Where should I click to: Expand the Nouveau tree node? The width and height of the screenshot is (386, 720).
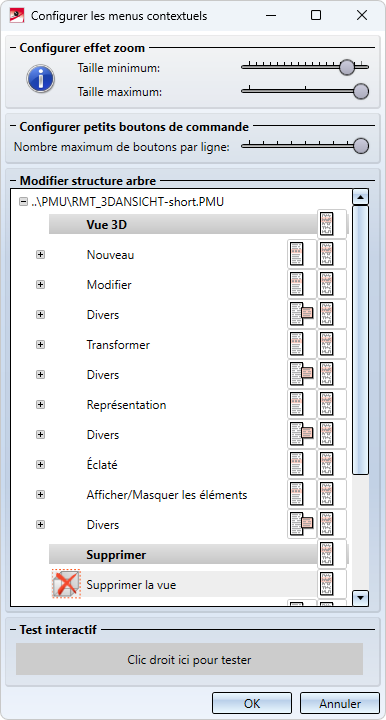40,255
